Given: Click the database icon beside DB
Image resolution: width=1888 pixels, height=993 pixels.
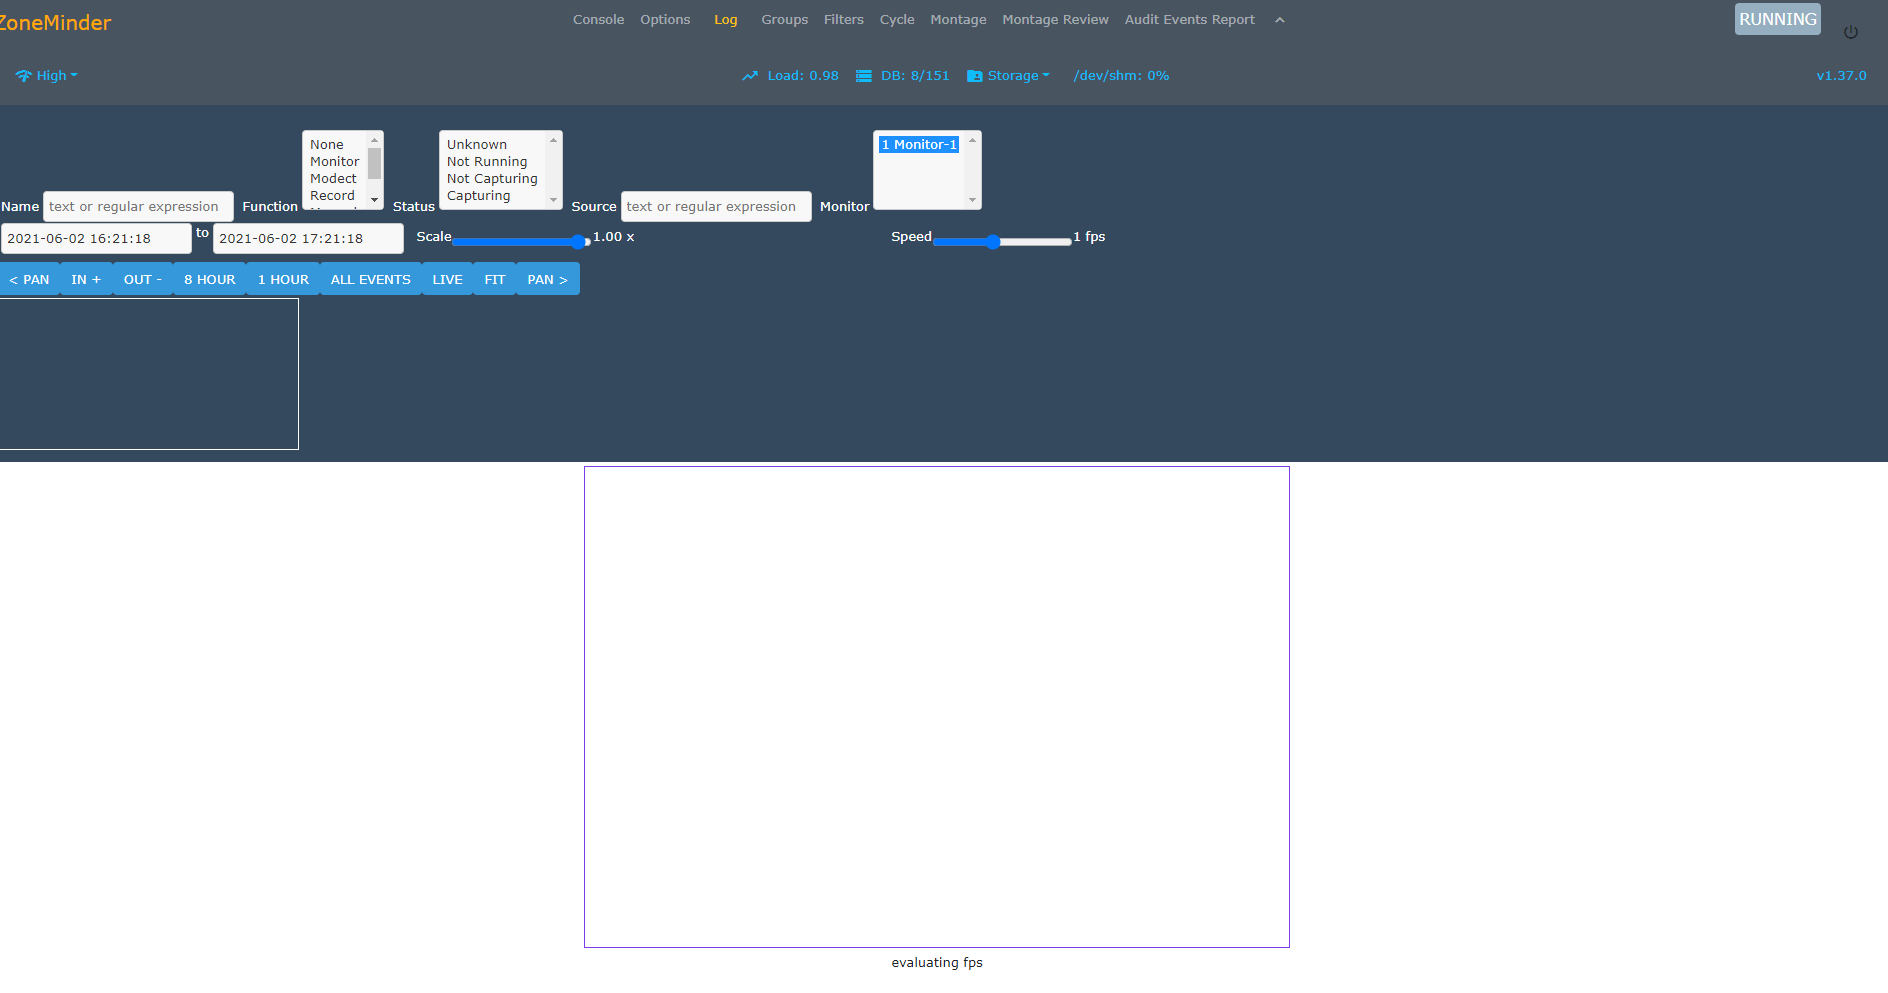Looking at the screenshot, I should [864, 76].
